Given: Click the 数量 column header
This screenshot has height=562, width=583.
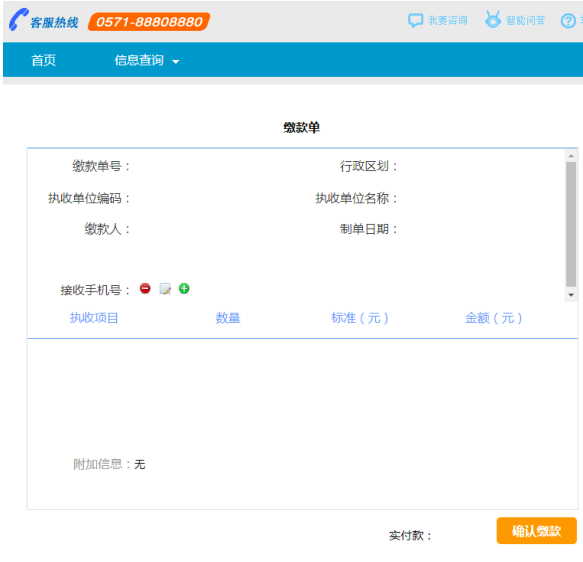Looking at the screenshot, I should [228, 318].
